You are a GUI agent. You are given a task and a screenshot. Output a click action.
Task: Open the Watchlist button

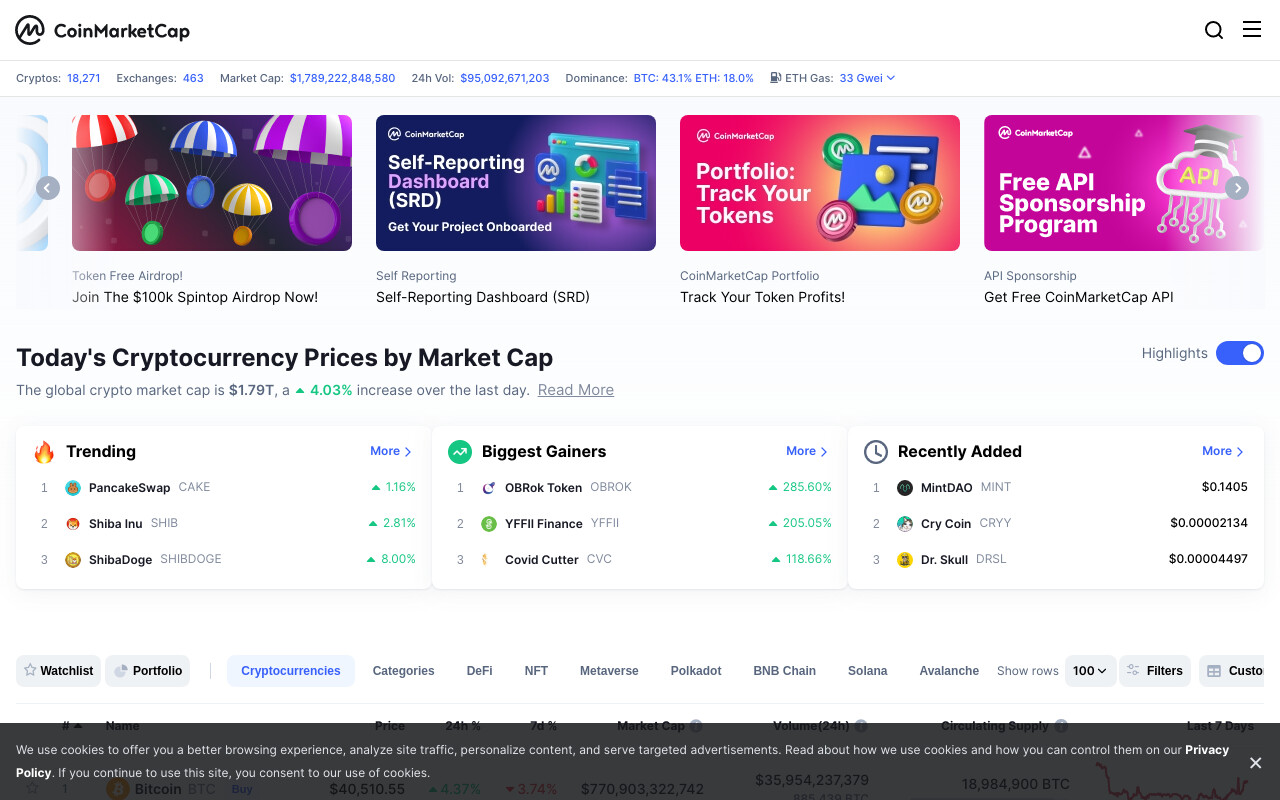pos(59,671)
